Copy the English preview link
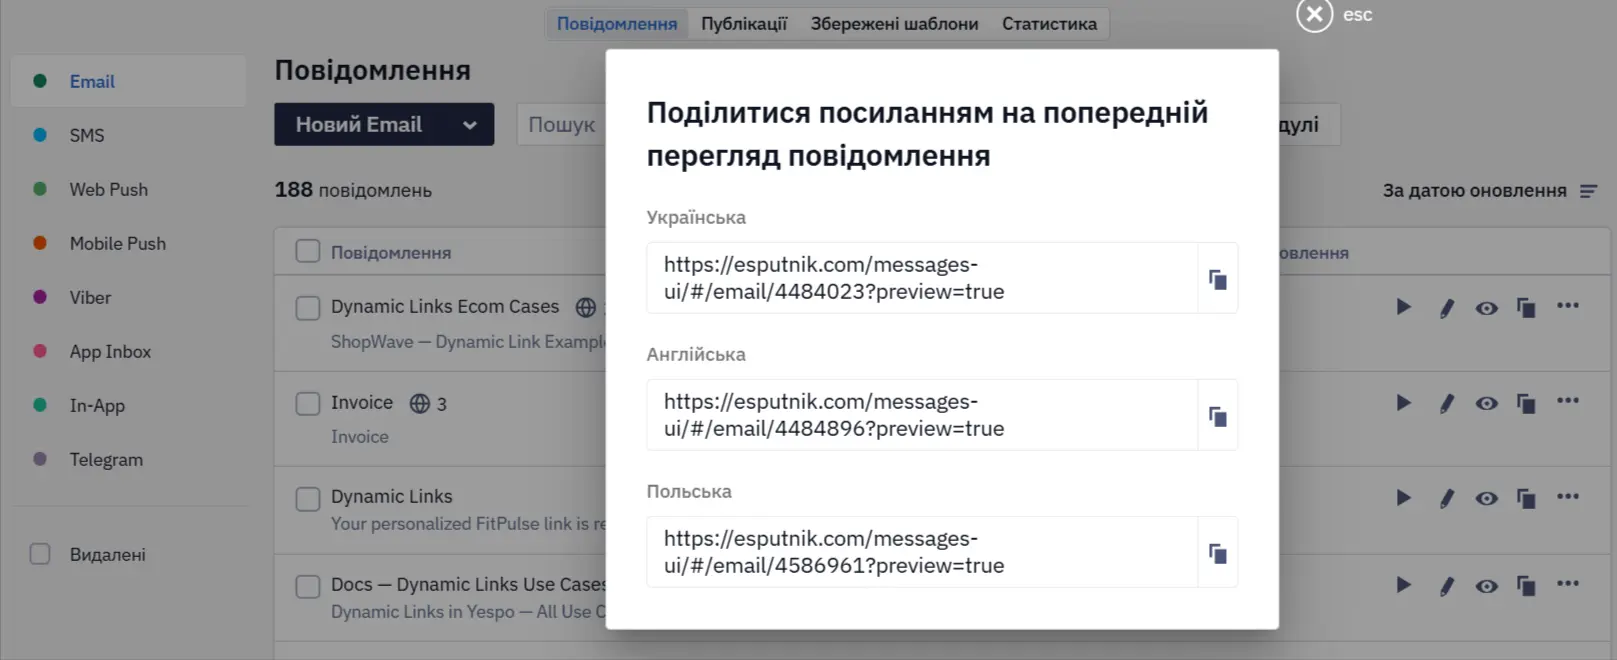 pyautogui.click(x=1217, y=416)
